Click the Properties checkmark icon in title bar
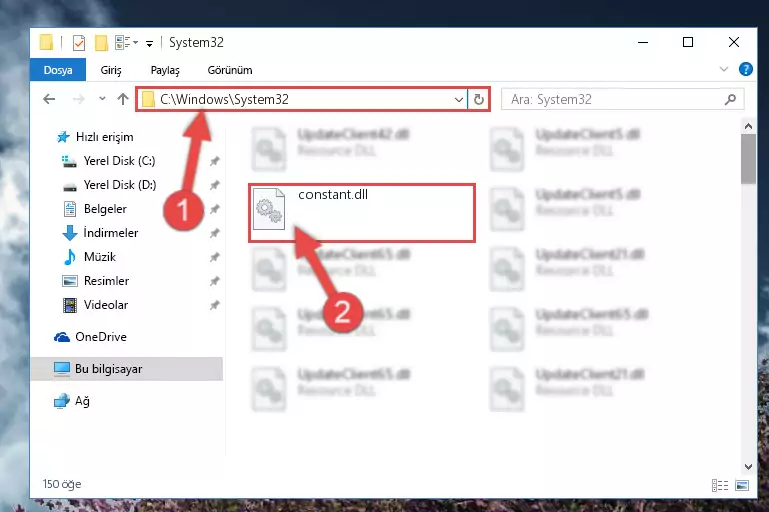 coord(78,43)
